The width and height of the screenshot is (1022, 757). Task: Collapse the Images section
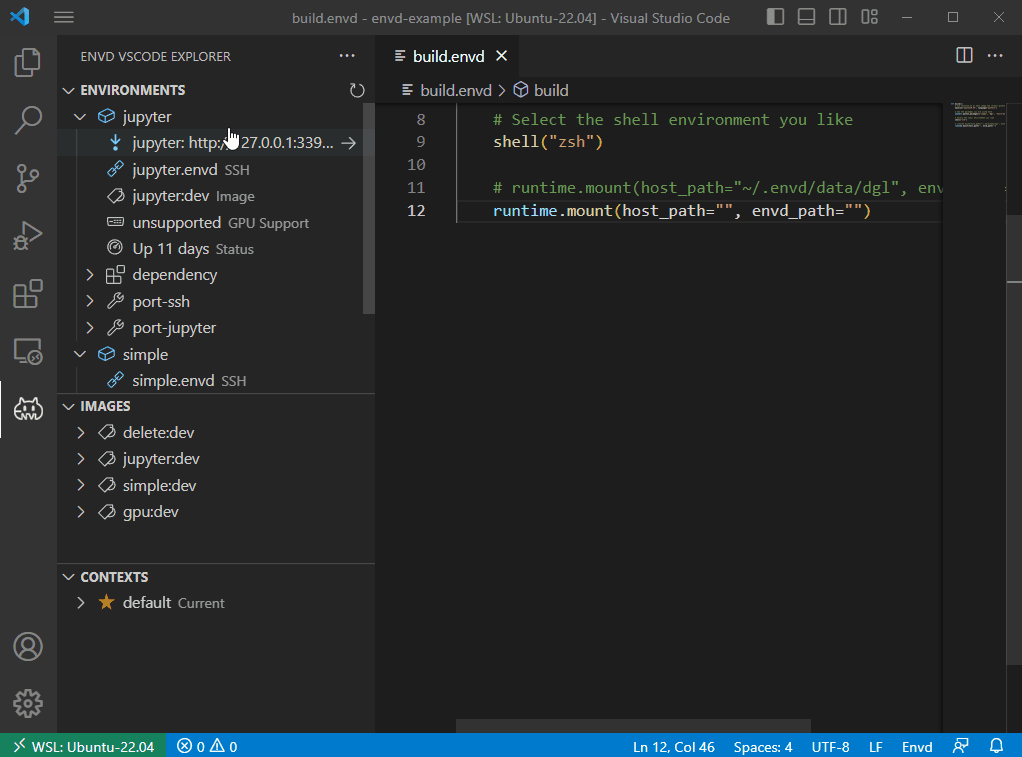click(68, 406)
